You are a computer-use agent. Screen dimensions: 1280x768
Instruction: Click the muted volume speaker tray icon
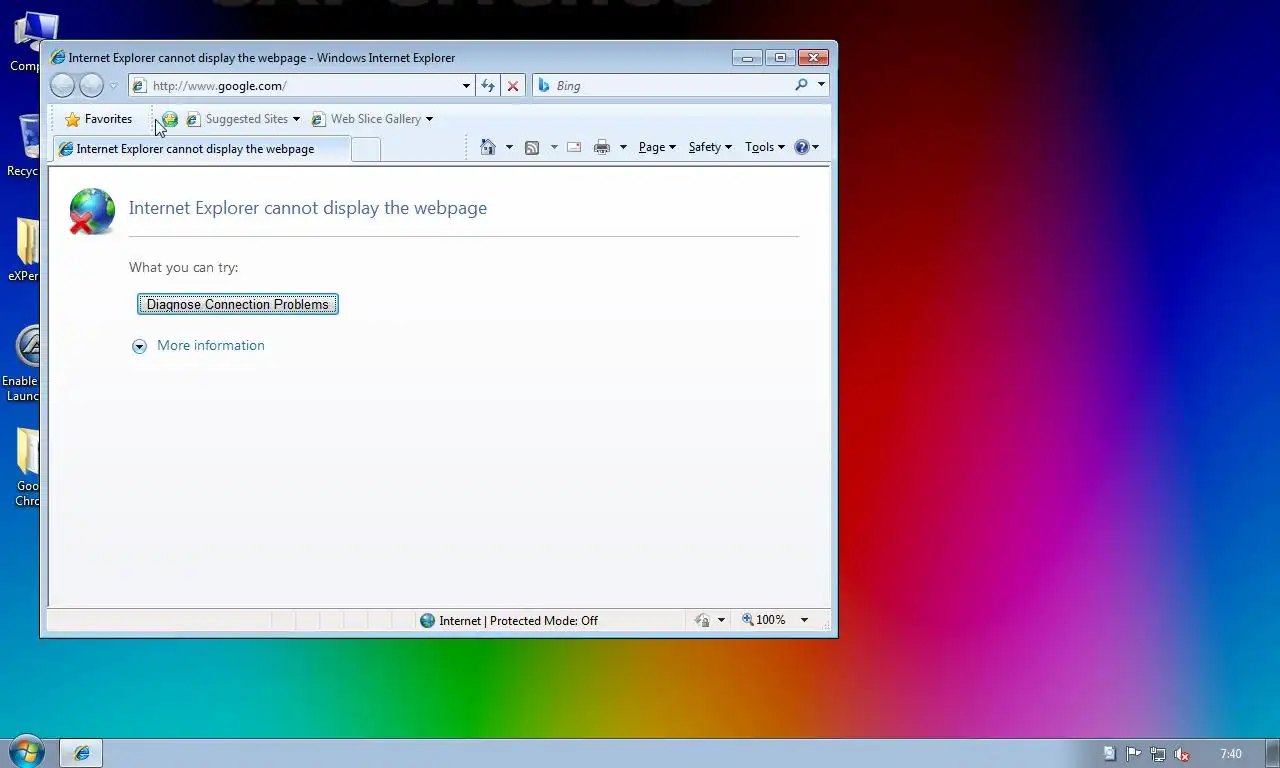(x=1182, y=754)
